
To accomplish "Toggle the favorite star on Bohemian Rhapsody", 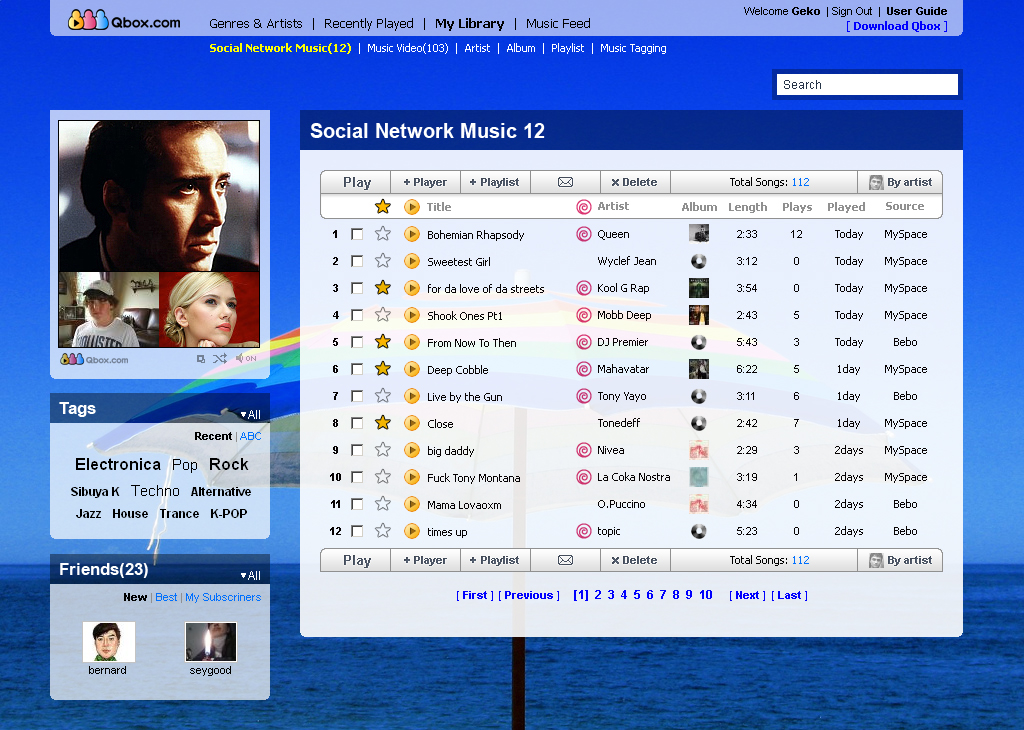I will (383, 234).
